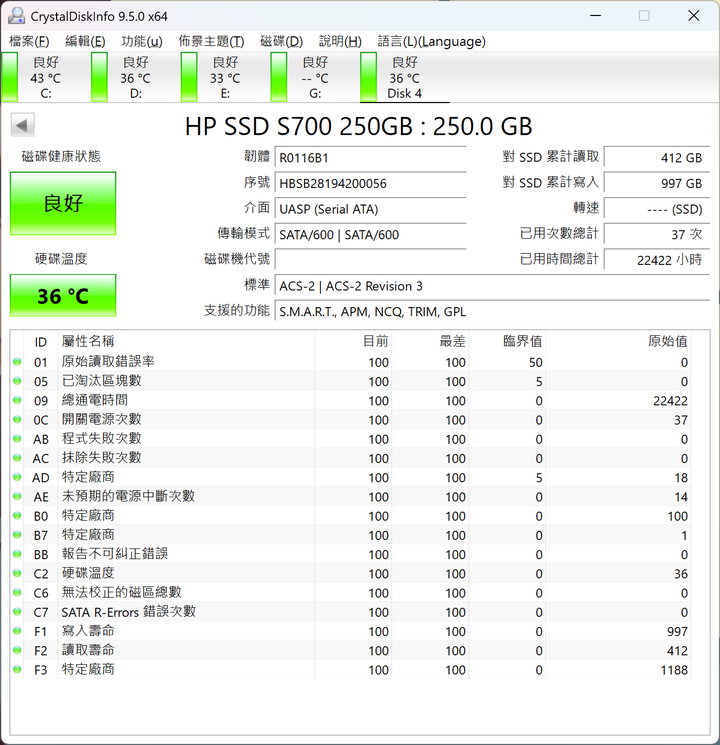Select the Disk 4 tab

point(404,77)
